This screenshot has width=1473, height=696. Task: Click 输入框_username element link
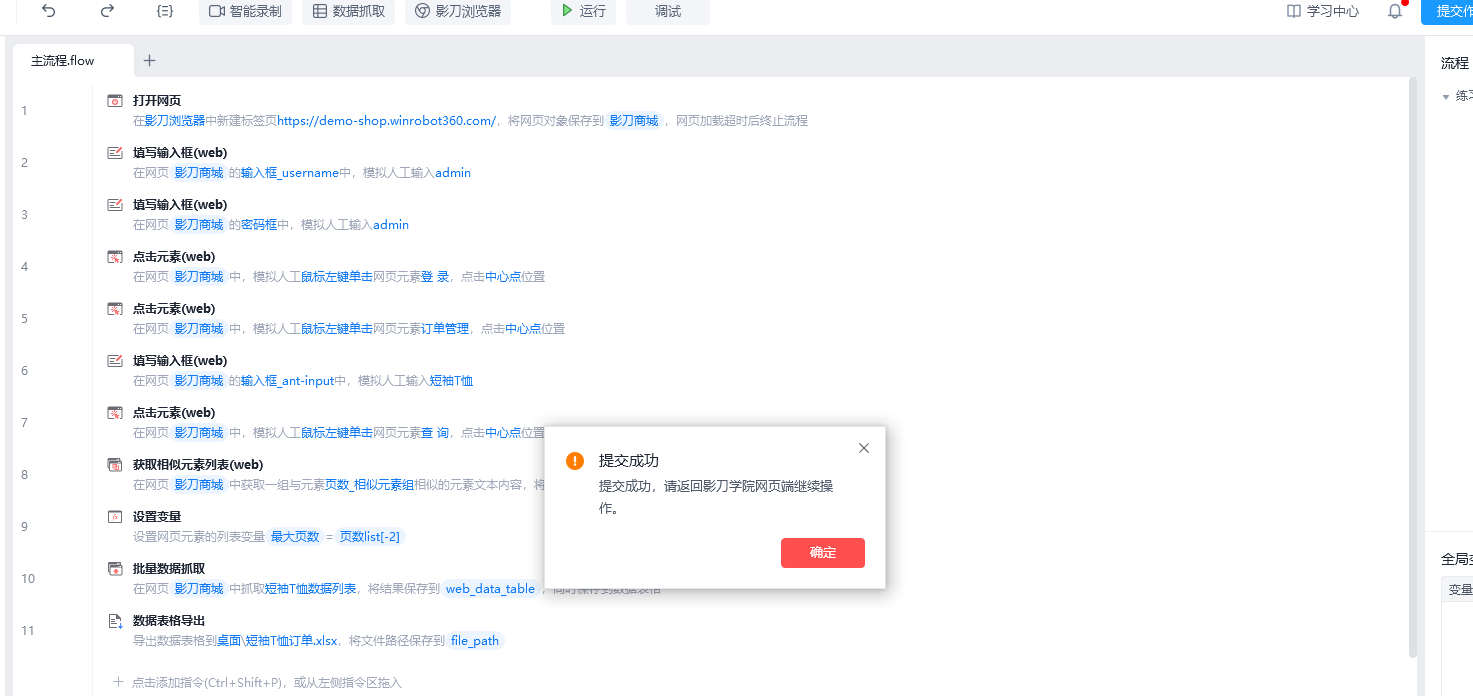click(x=290, y=173)
